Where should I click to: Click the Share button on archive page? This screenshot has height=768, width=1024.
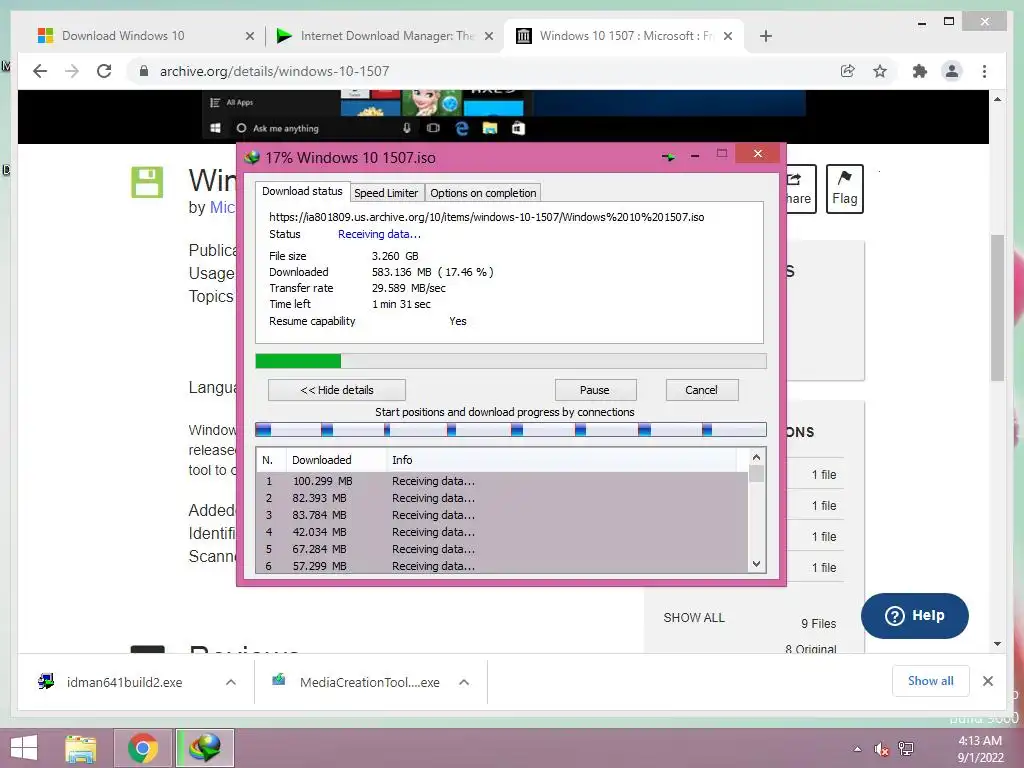tap(799, 189)
